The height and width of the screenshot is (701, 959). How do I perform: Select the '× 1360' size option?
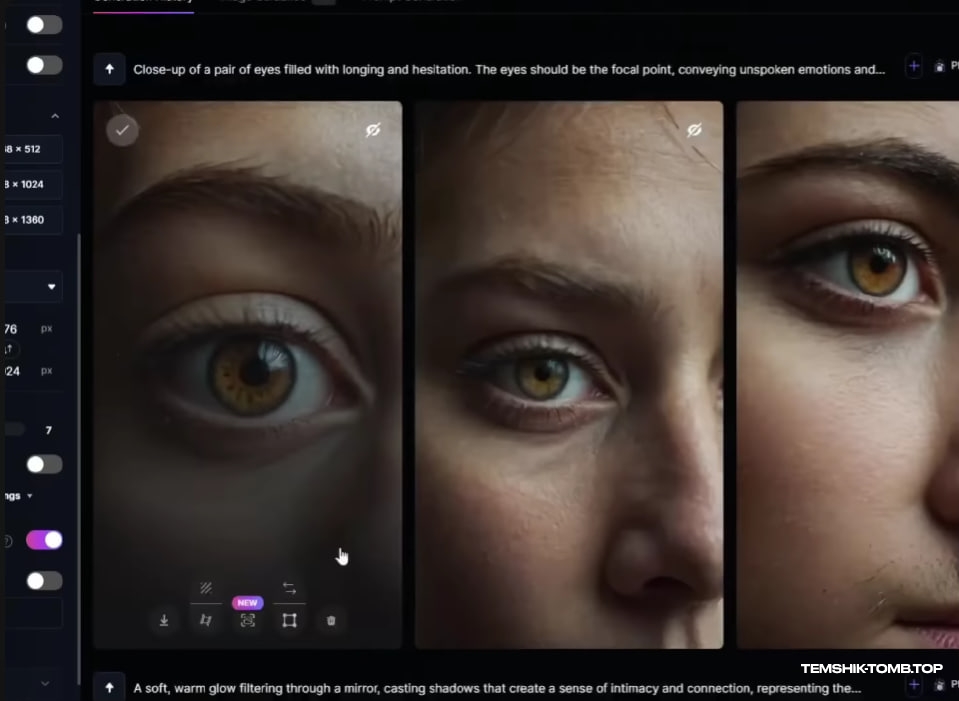[32, 220]
